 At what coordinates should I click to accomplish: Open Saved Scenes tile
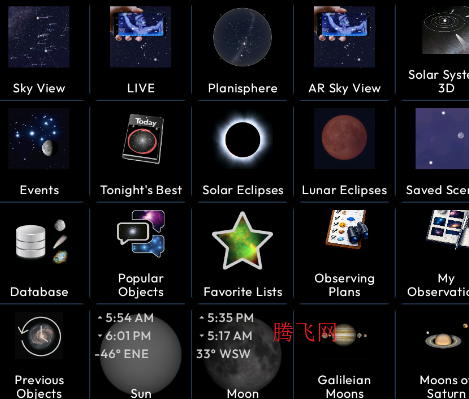tap(433, 152)
